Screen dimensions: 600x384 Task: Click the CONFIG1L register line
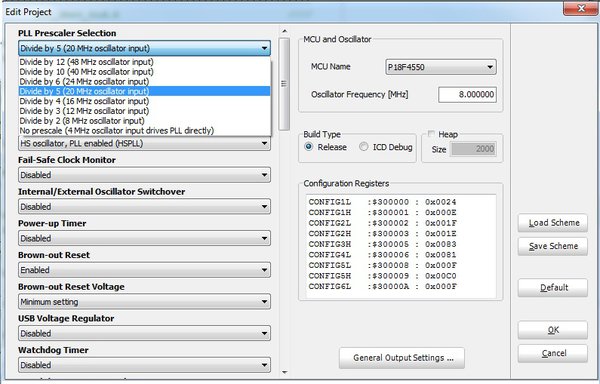(x=382, y=202)
